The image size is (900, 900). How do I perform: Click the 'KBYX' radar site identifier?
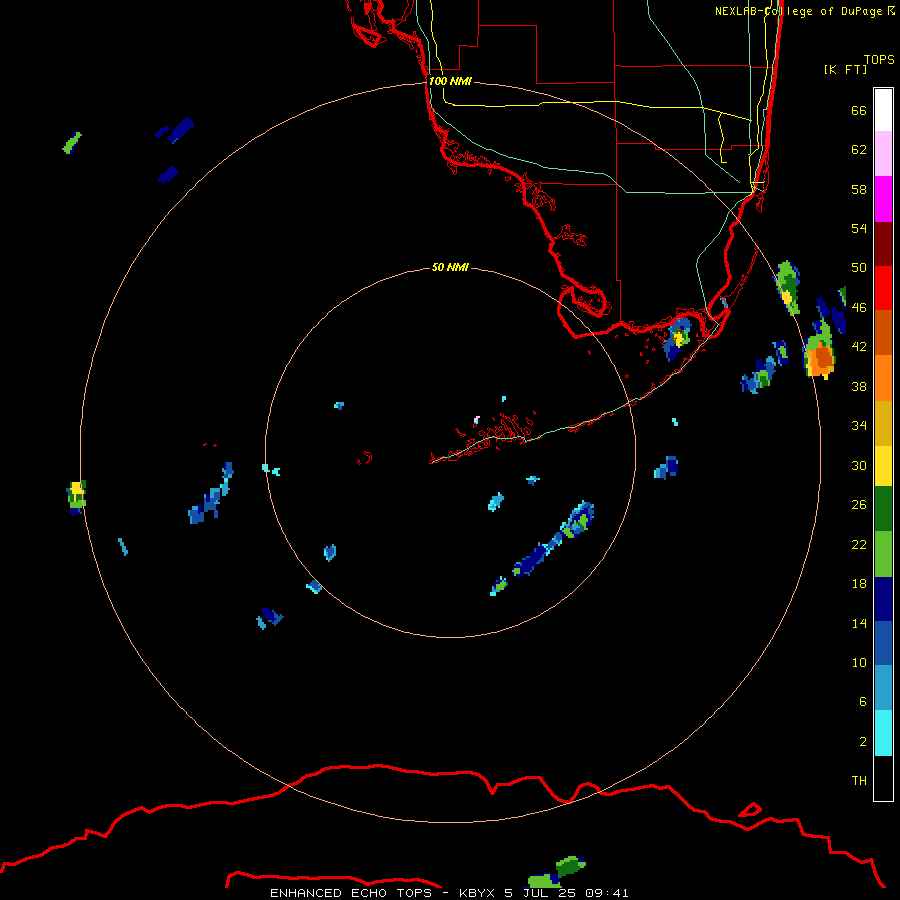click(476, 893)
